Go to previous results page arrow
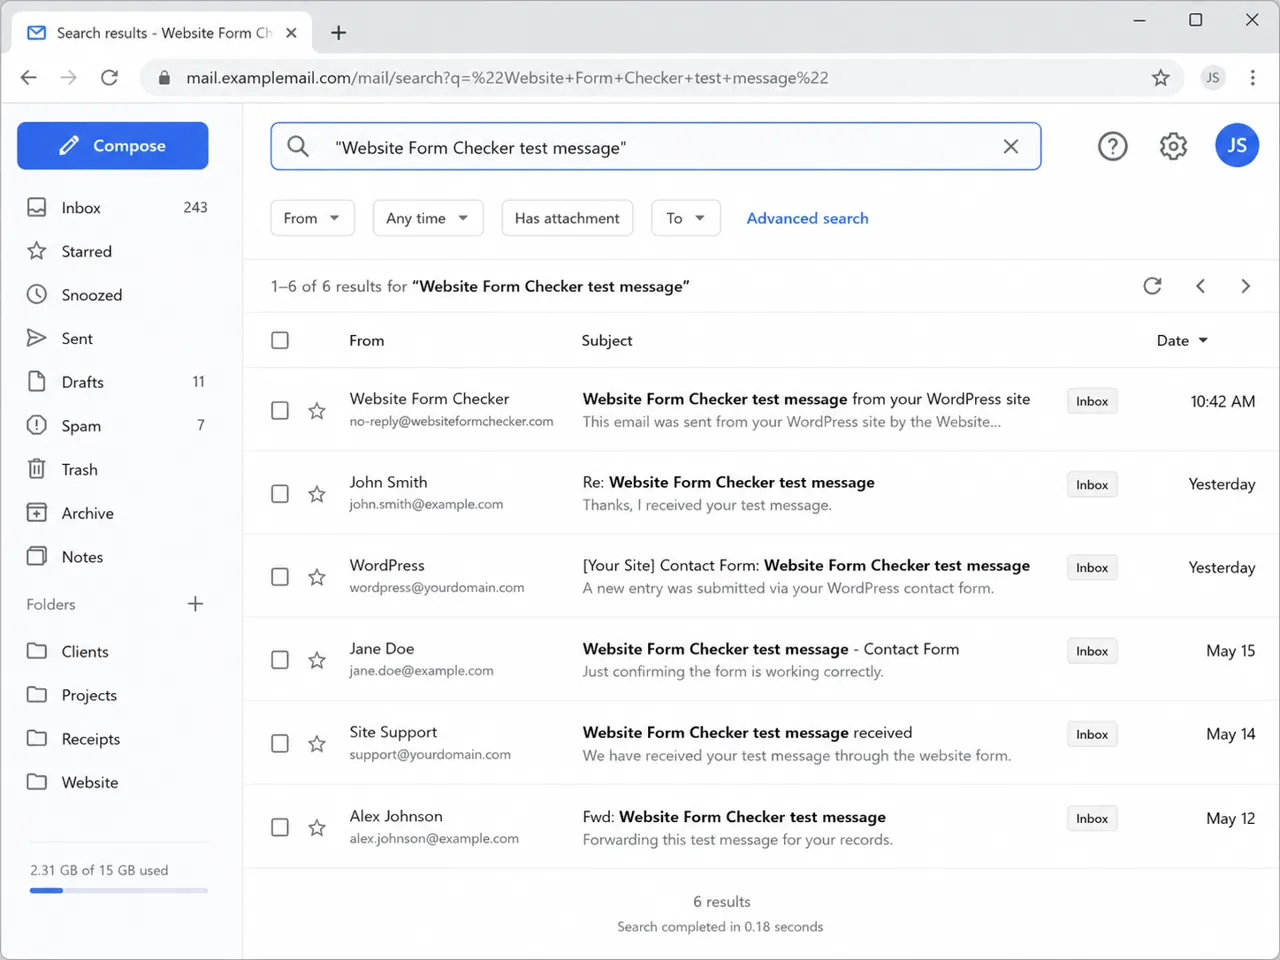Screen dimensions: 1280x960 [x=1200, y=286]
